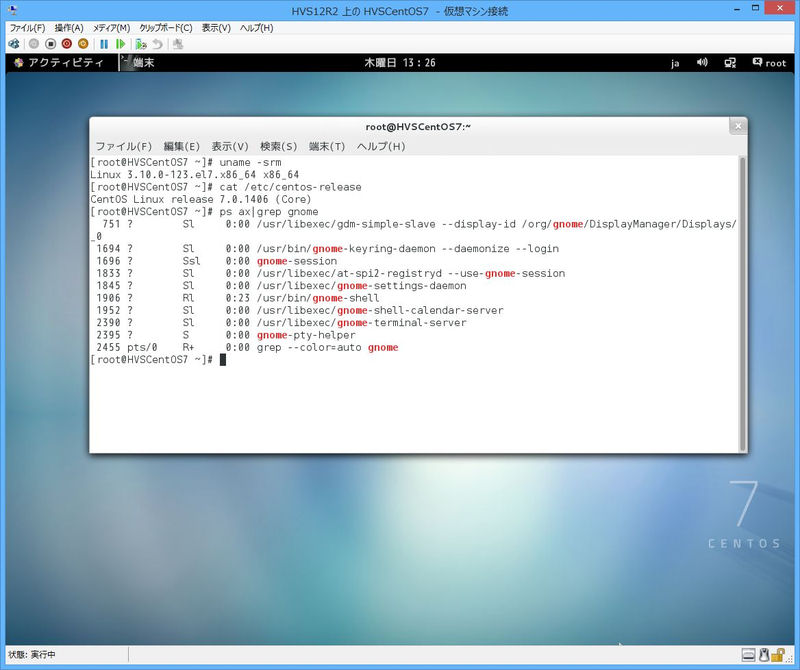Click the mouse icon in the status bar

point(763,654)
